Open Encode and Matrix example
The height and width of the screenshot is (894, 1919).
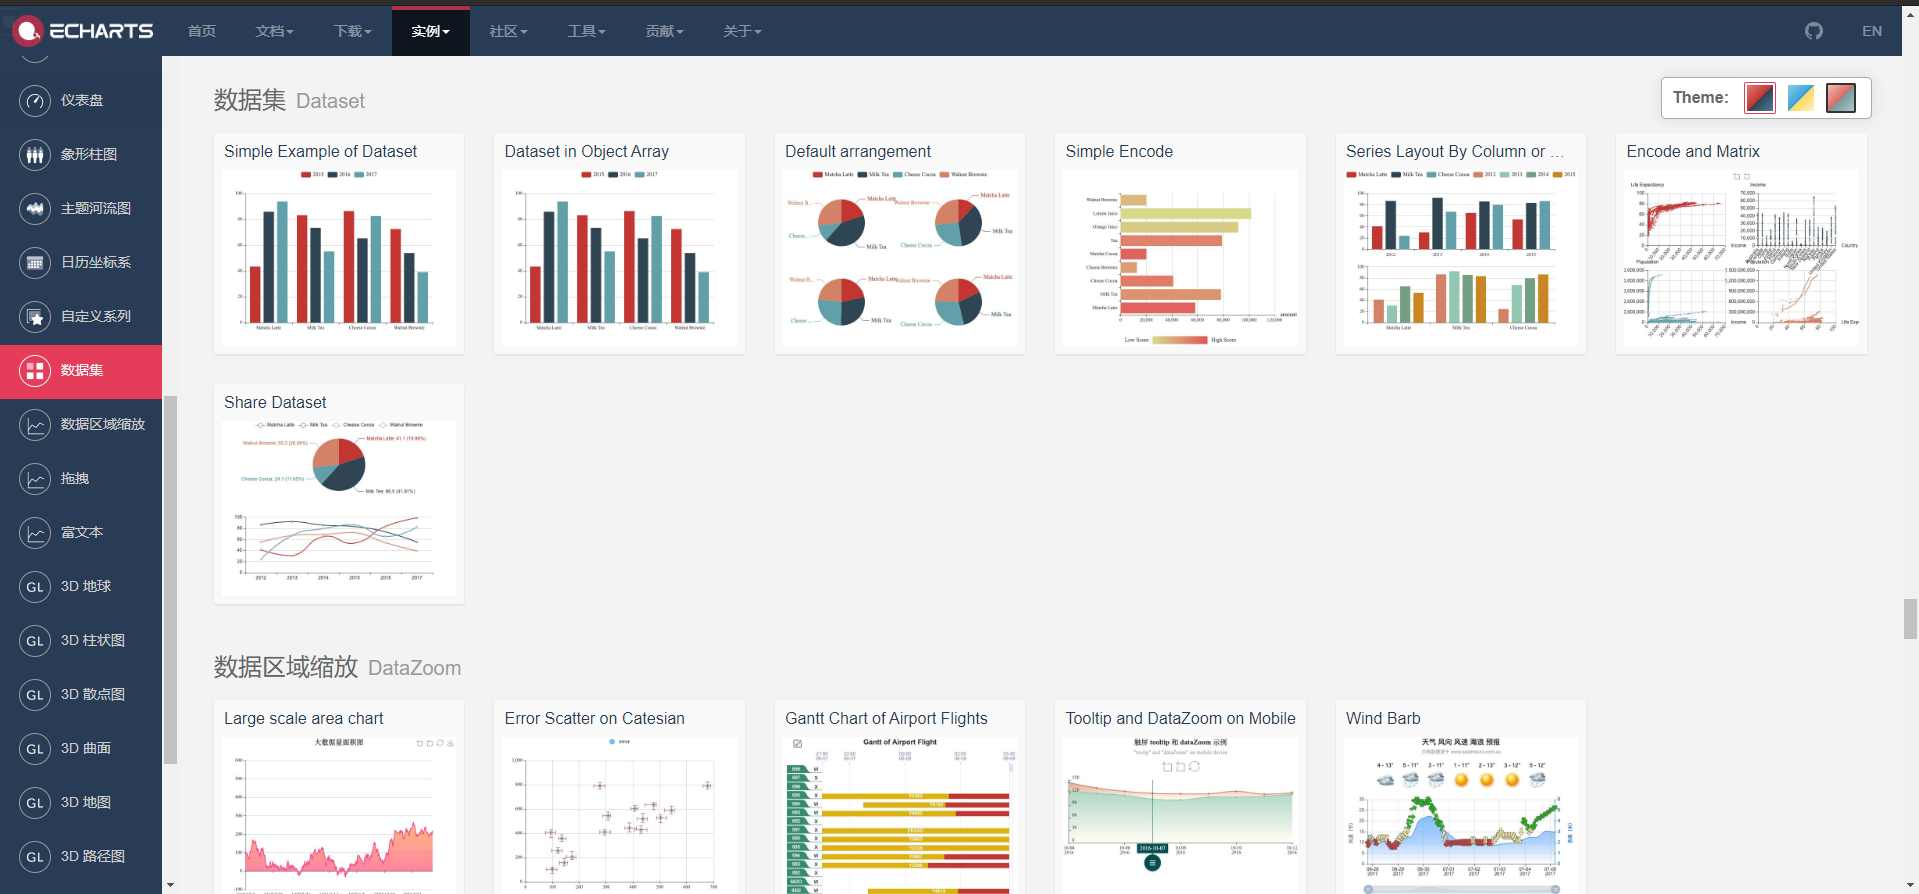click(x=1741, y=243)
